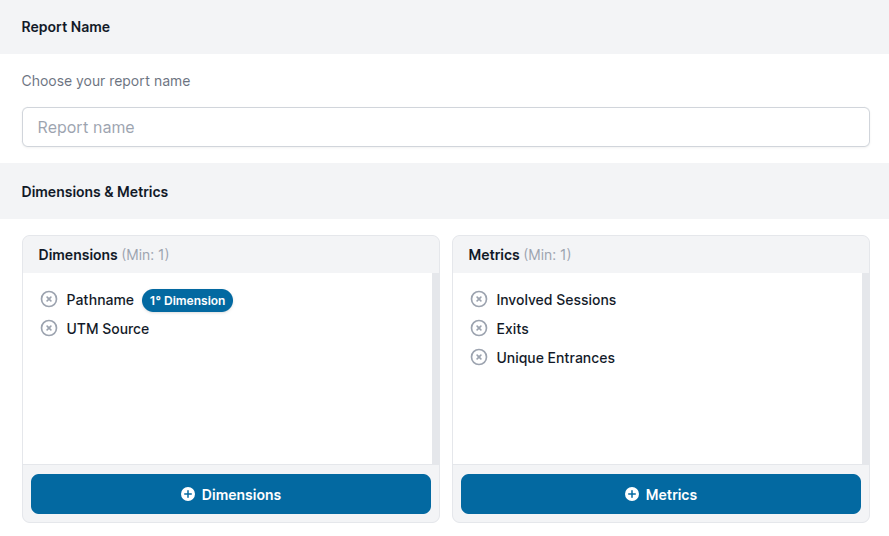Remove the UTM Source dimension
Screen dimensions: 889x536
pyautogui.click(x=49, y=328)
